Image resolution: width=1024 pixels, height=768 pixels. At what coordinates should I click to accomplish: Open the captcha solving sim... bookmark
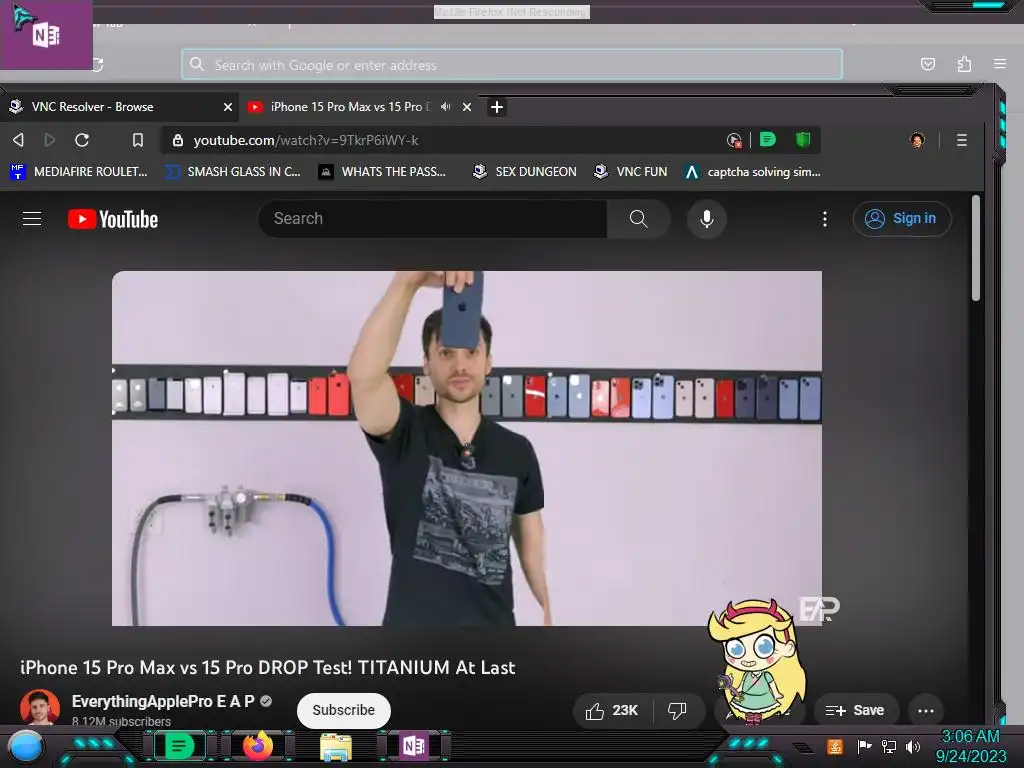(752, 172)
